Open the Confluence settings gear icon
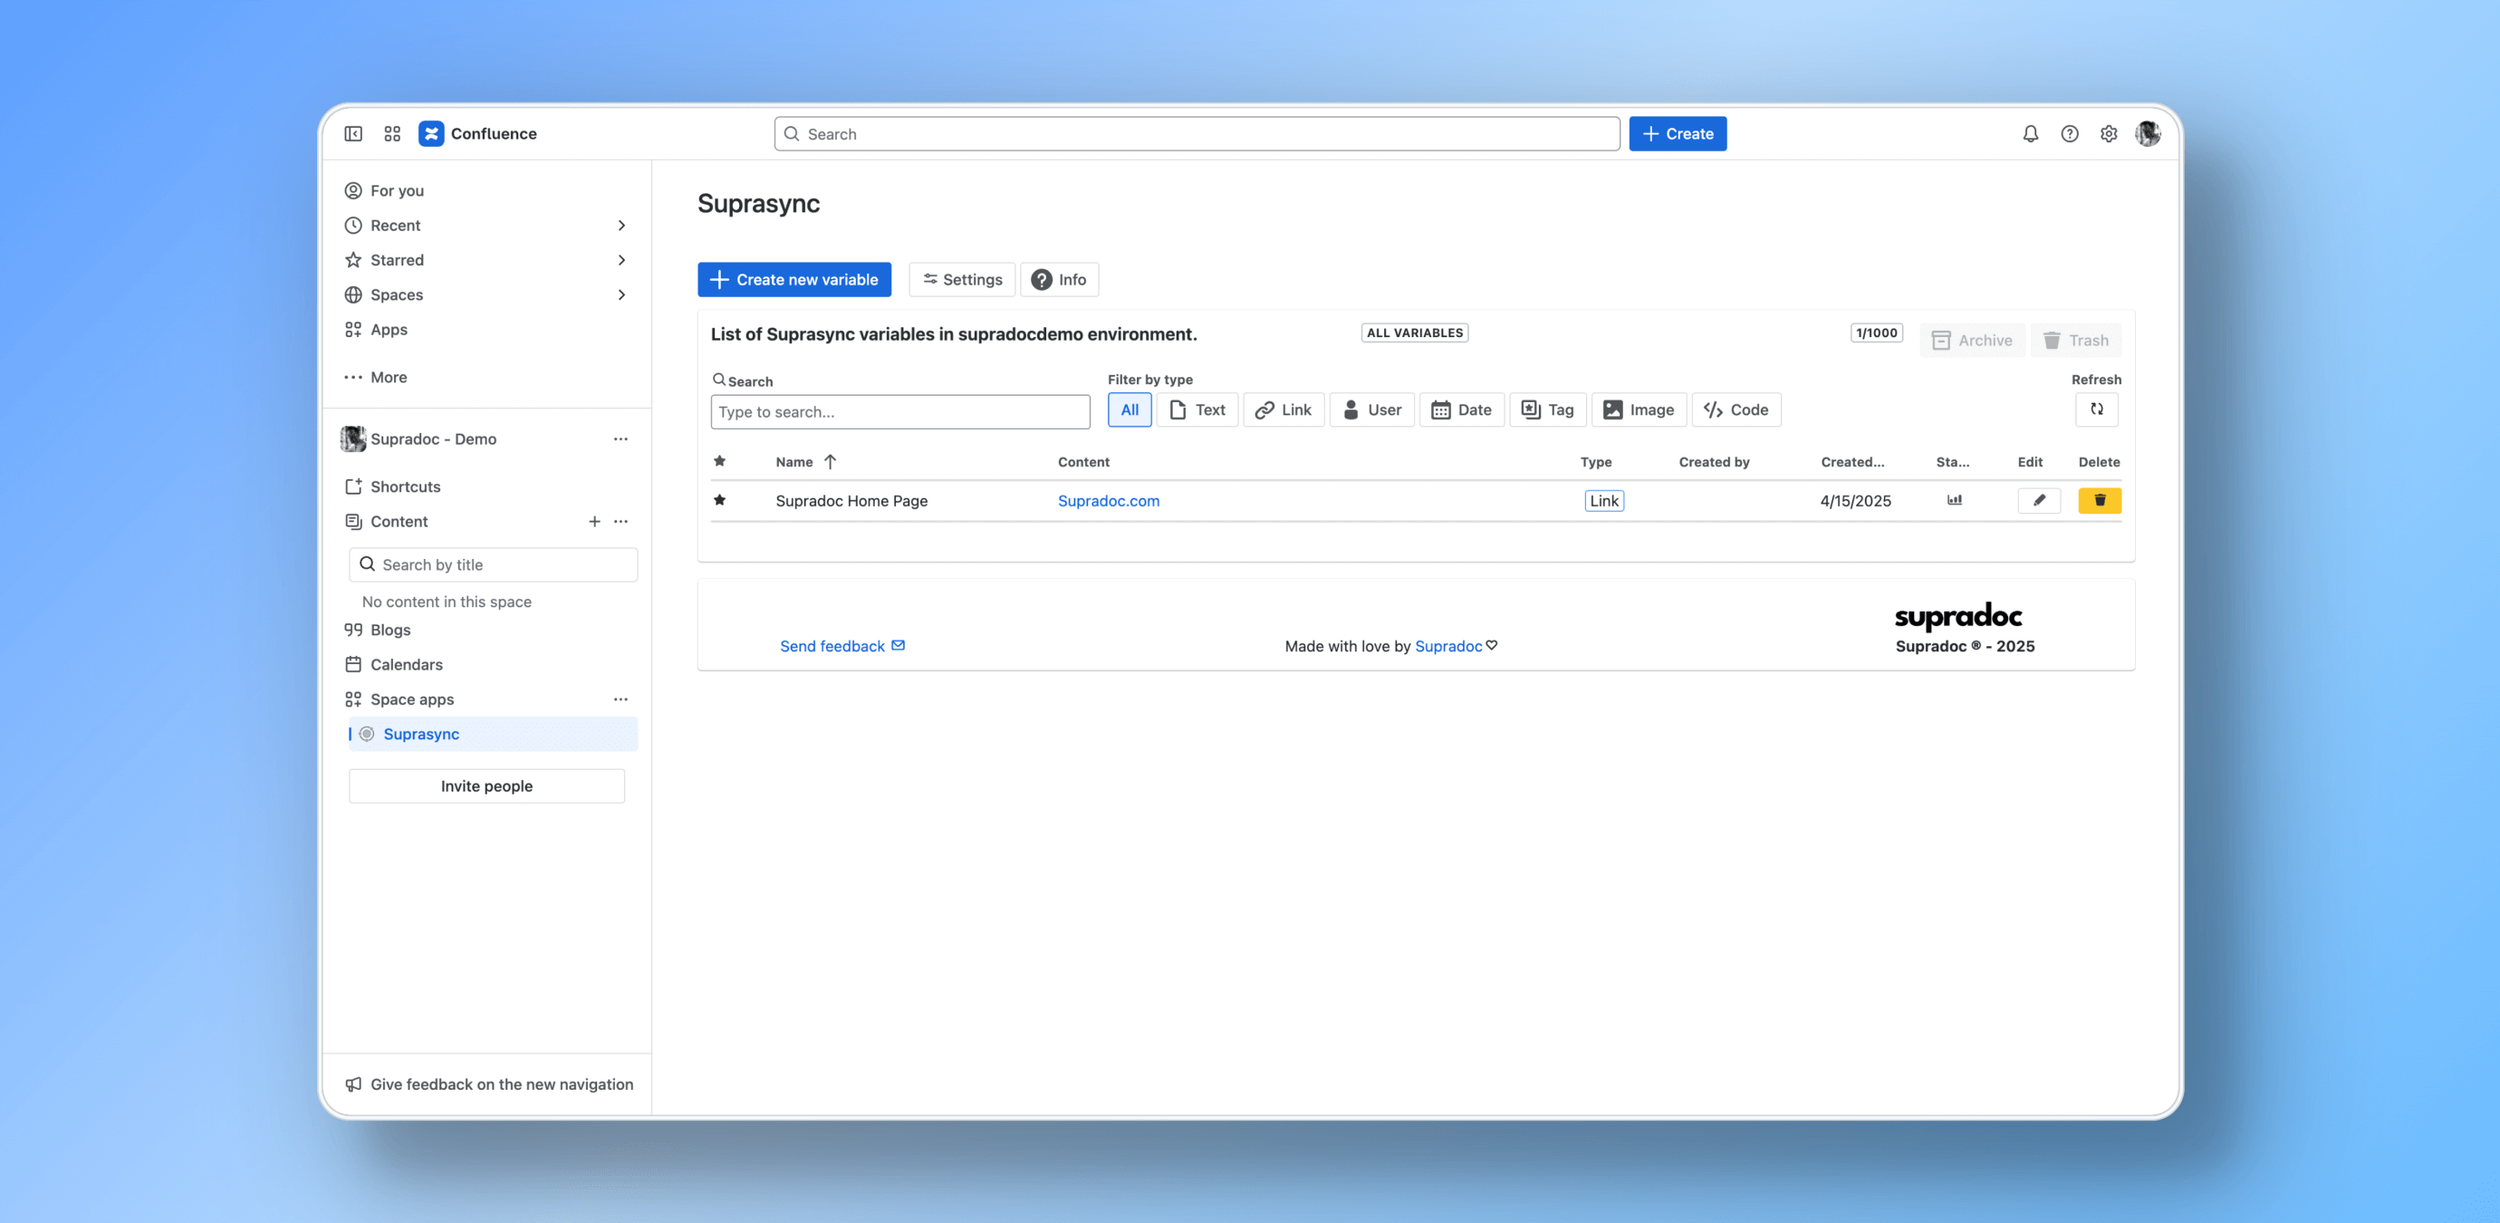 click(x=2108, y=134)
